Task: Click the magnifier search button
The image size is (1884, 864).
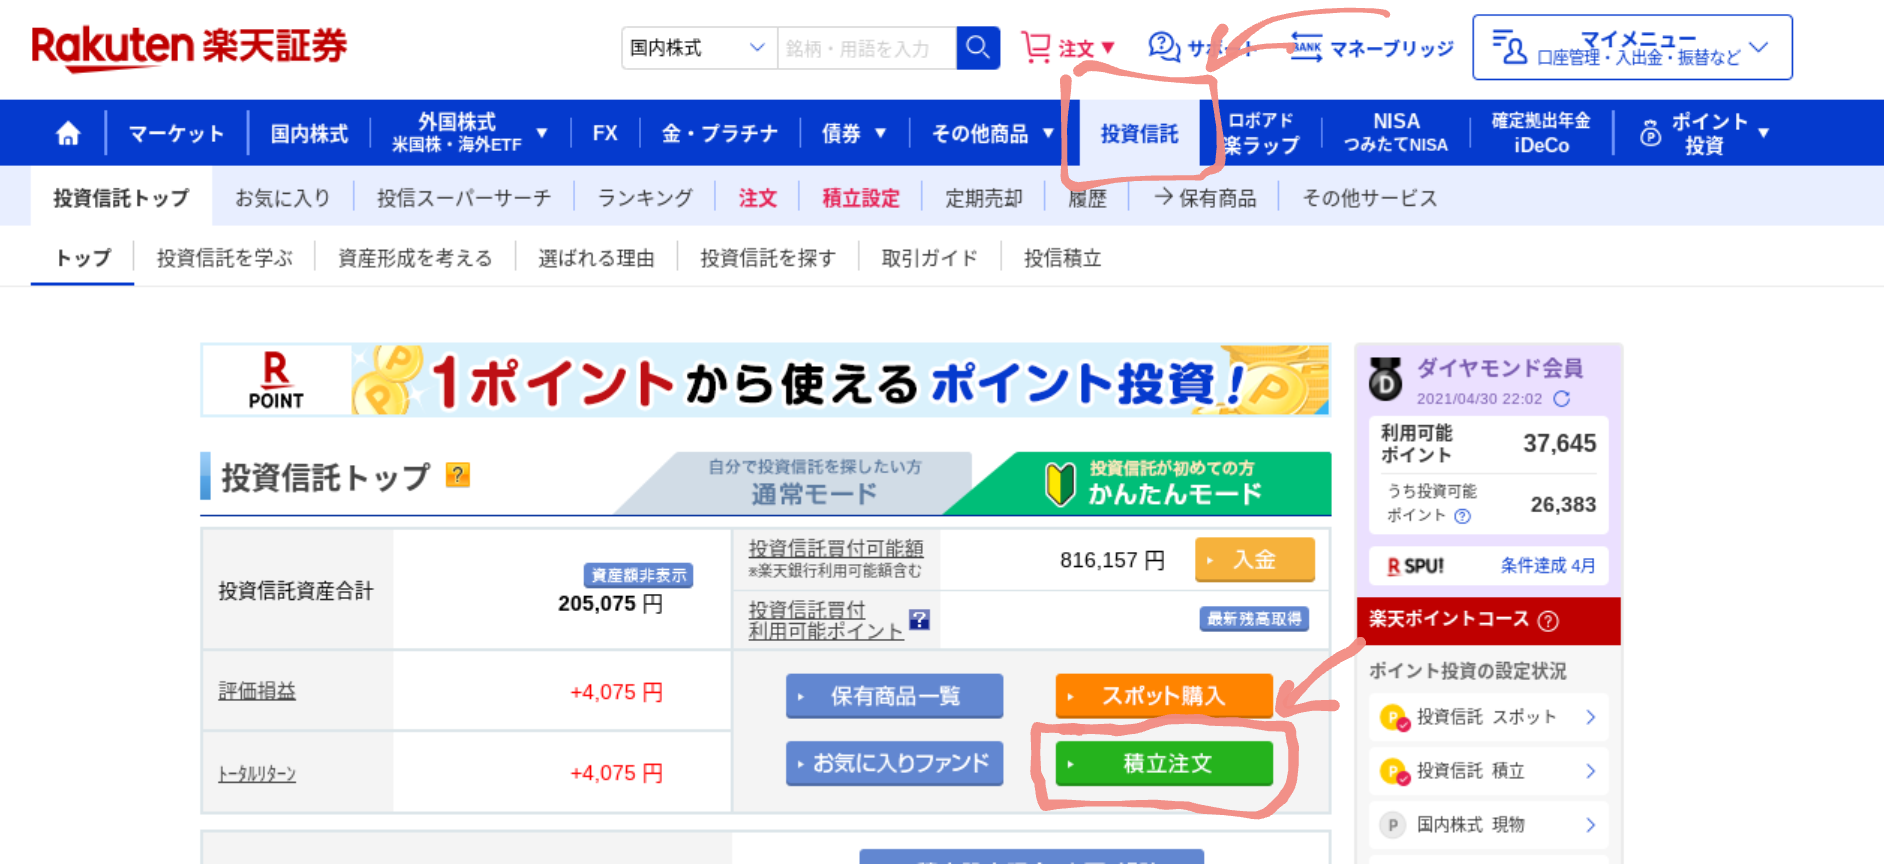Action: pos(978,48)
